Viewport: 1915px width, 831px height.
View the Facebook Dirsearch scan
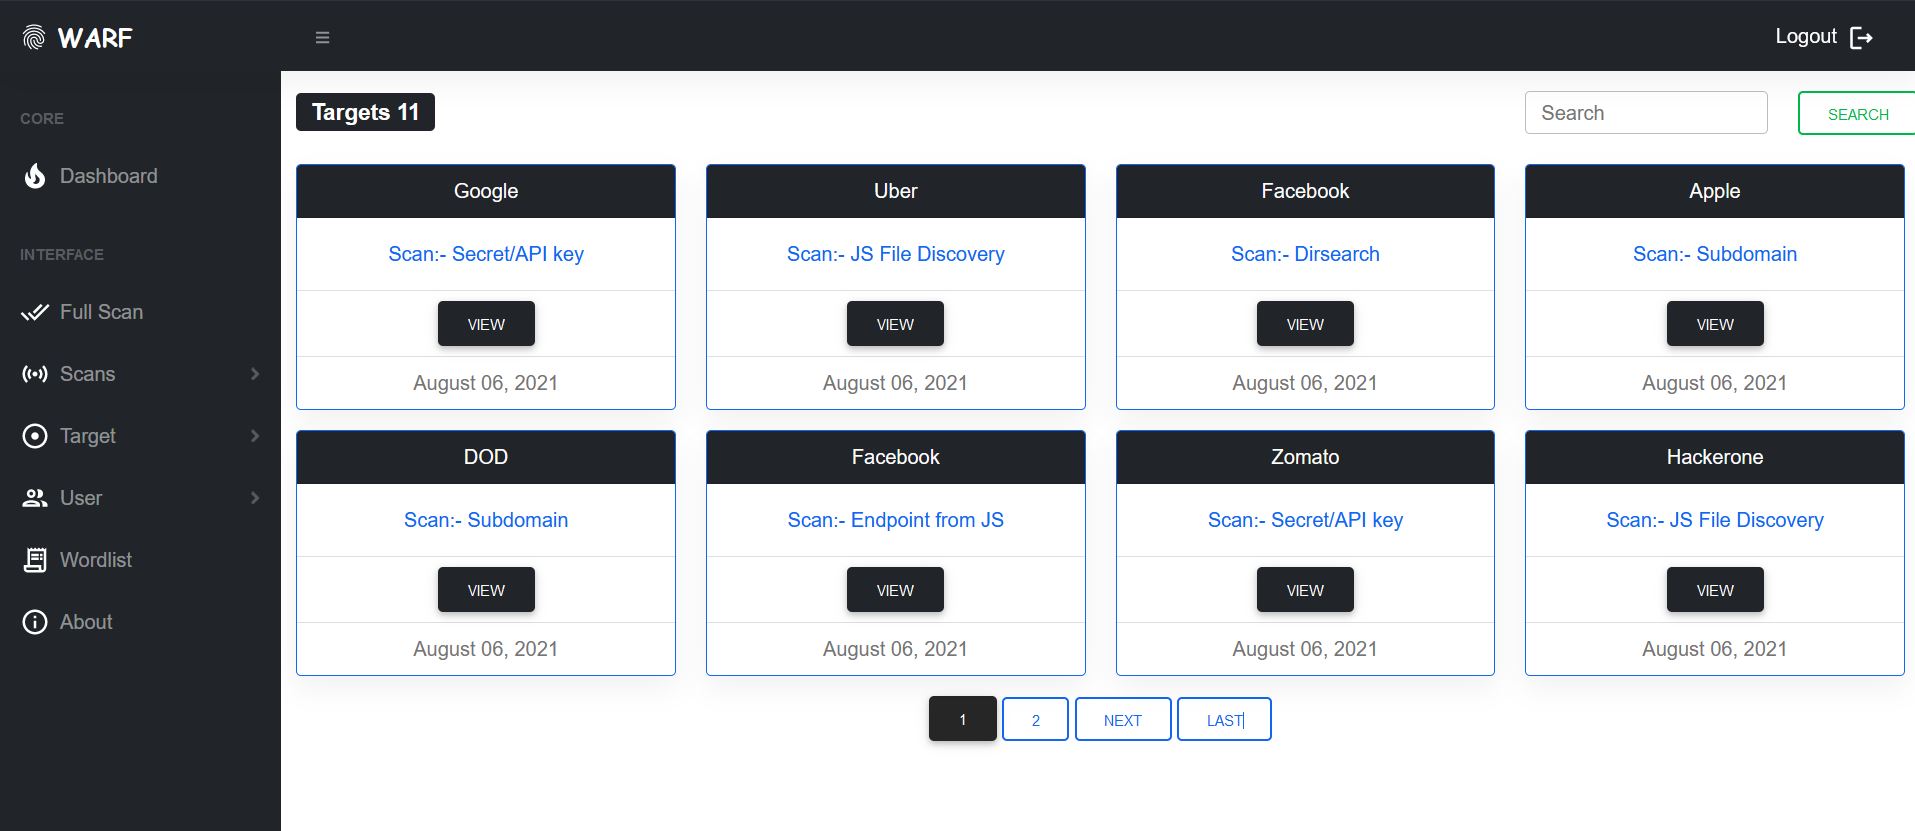tap(1305, 324)
